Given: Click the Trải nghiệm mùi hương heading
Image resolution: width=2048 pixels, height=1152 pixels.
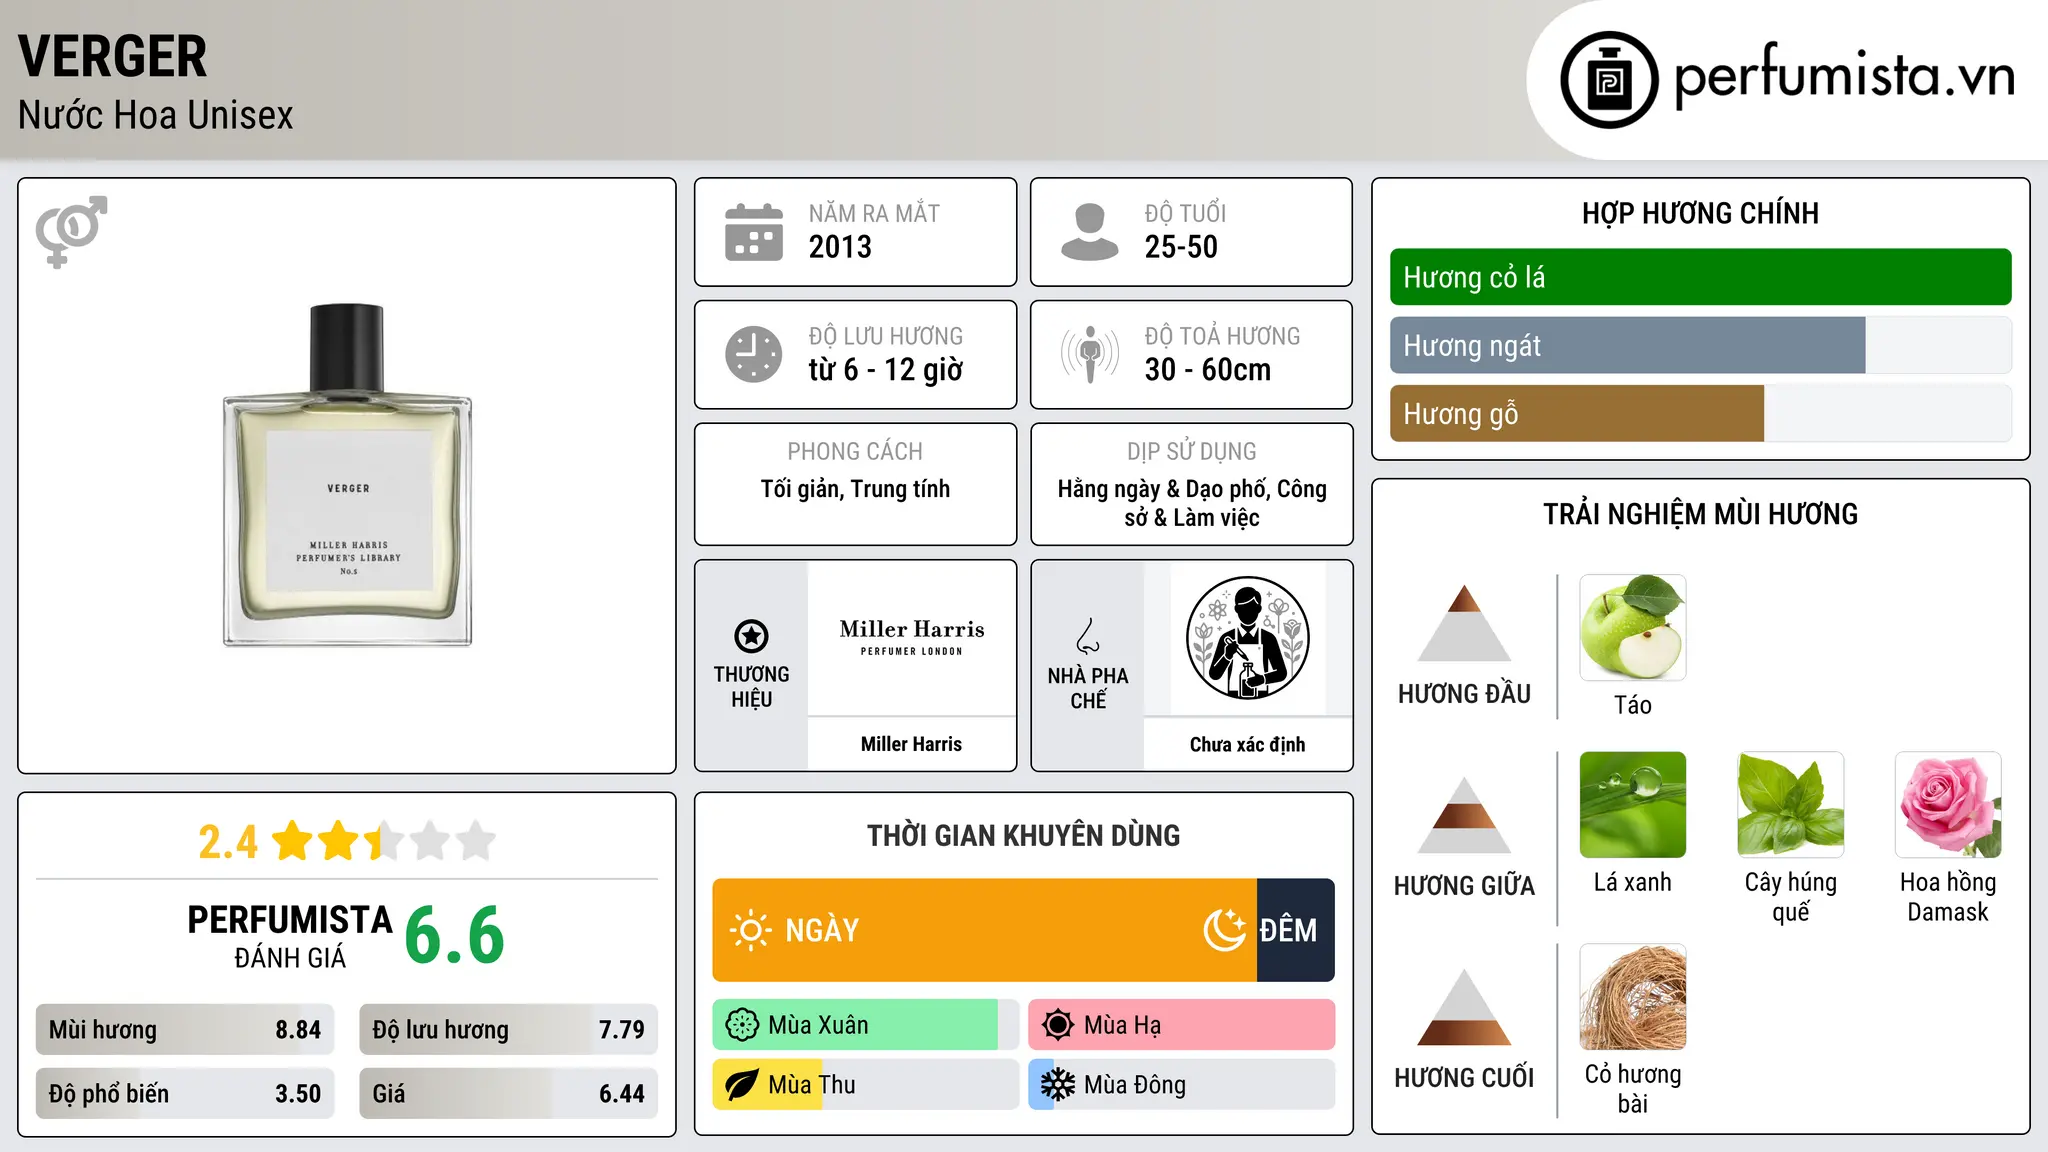Looking at the screenshot, I should (1700, 514).
